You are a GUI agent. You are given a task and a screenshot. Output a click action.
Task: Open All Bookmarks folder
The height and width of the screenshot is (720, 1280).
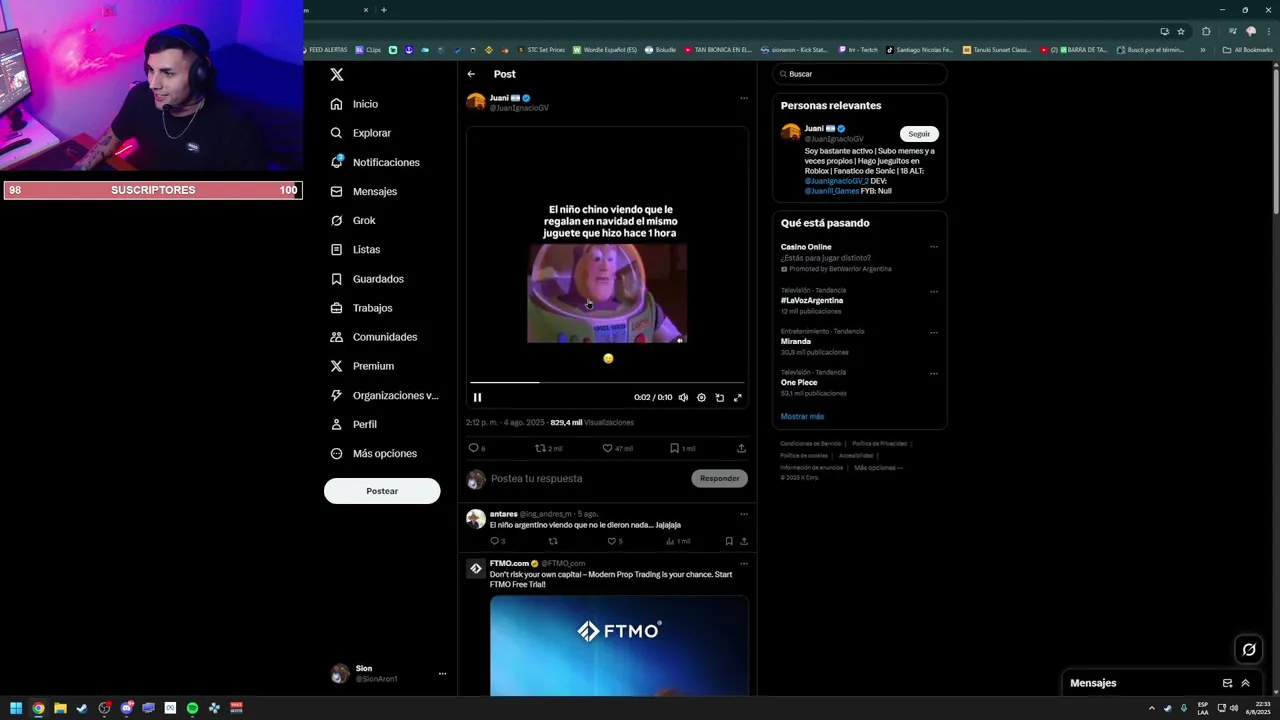[x=1247, y=50]
